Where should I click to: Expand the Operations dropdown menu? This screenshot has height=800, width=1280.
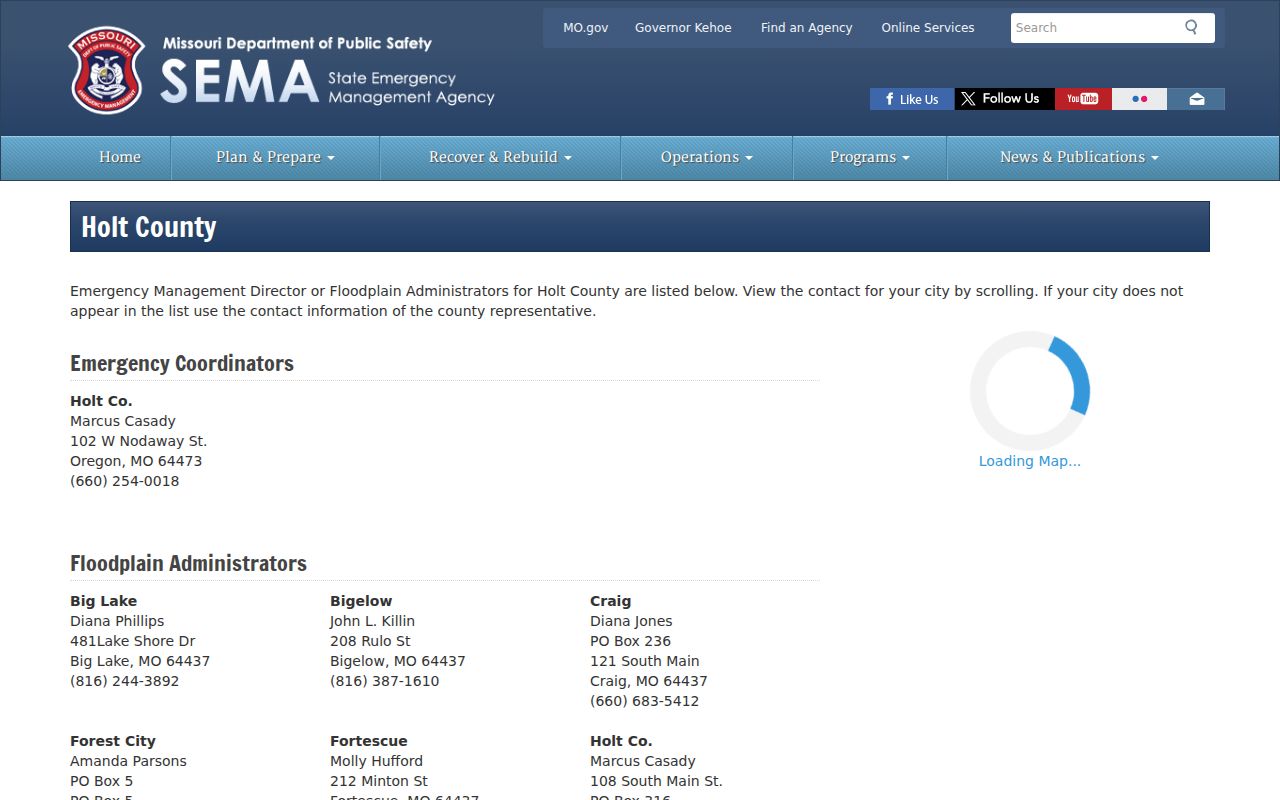(x=707, y=157)
